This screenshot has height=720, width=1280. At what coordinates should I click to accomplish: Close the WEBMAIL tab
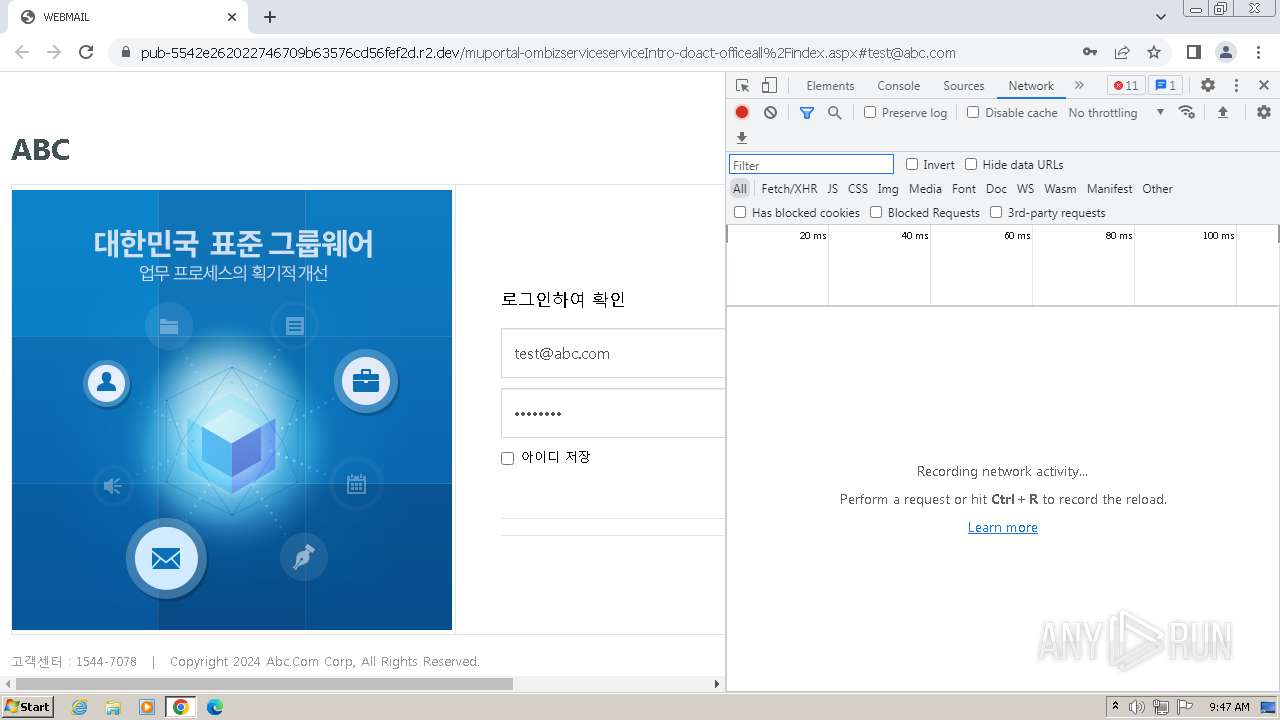(232, 17)
